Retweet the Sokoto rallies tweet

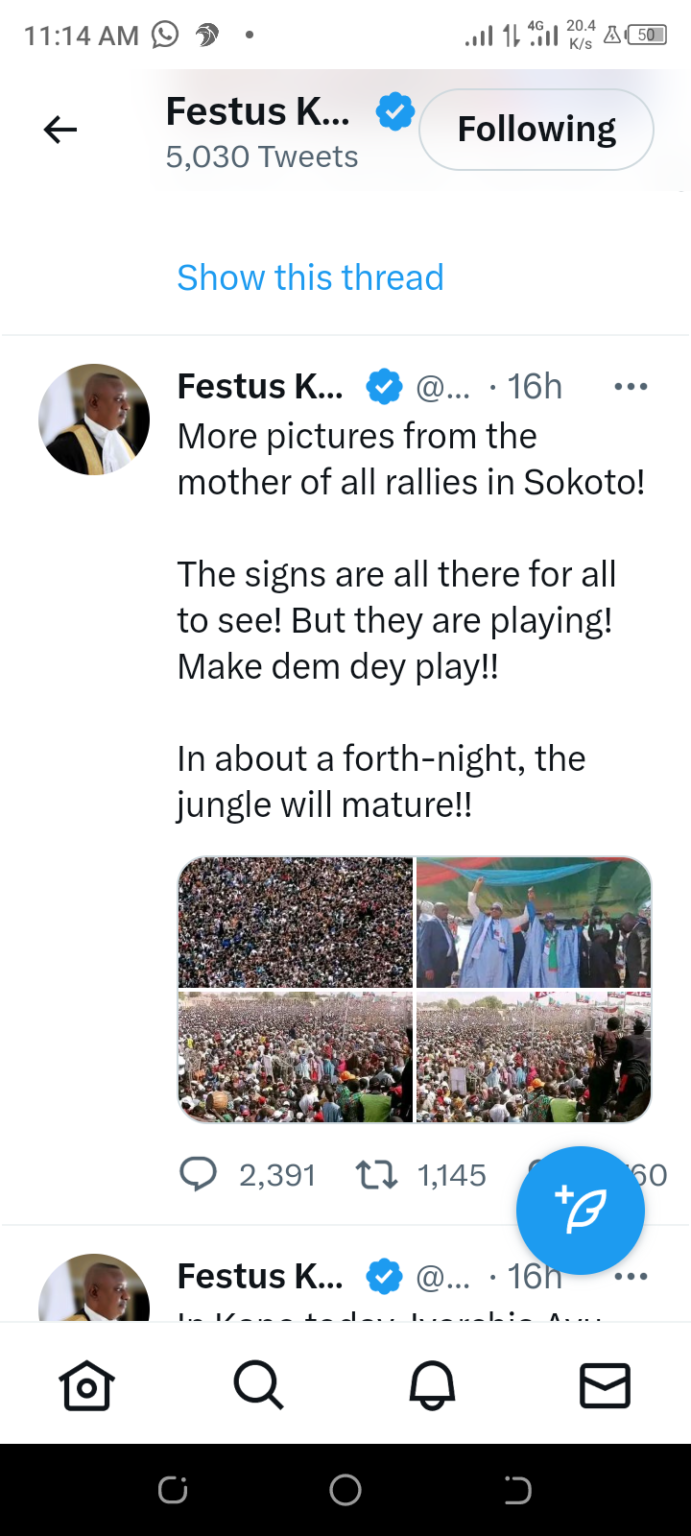(x=375, y=1174)
